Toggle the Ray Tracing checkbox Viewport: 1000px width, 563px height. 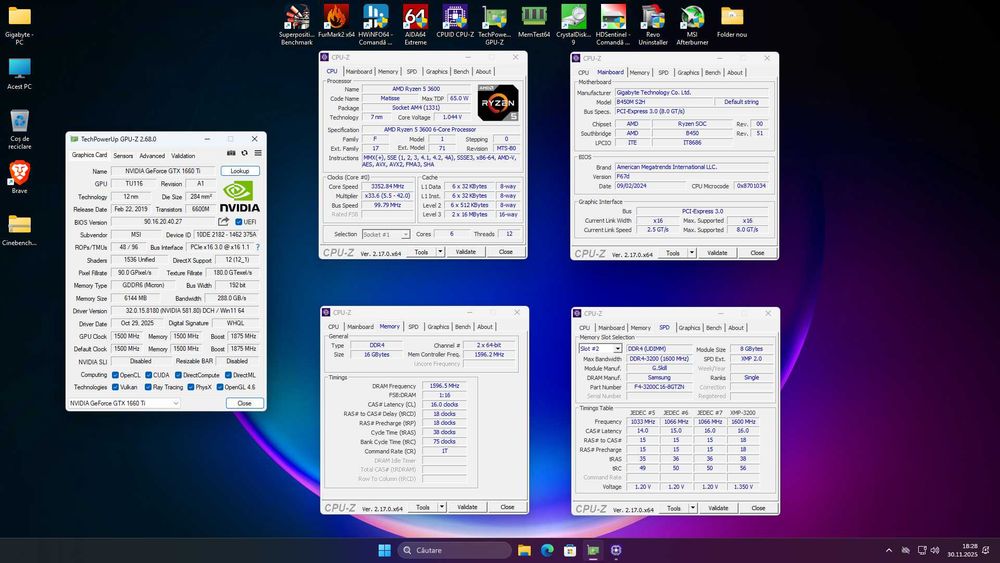[x=149, y=387]
